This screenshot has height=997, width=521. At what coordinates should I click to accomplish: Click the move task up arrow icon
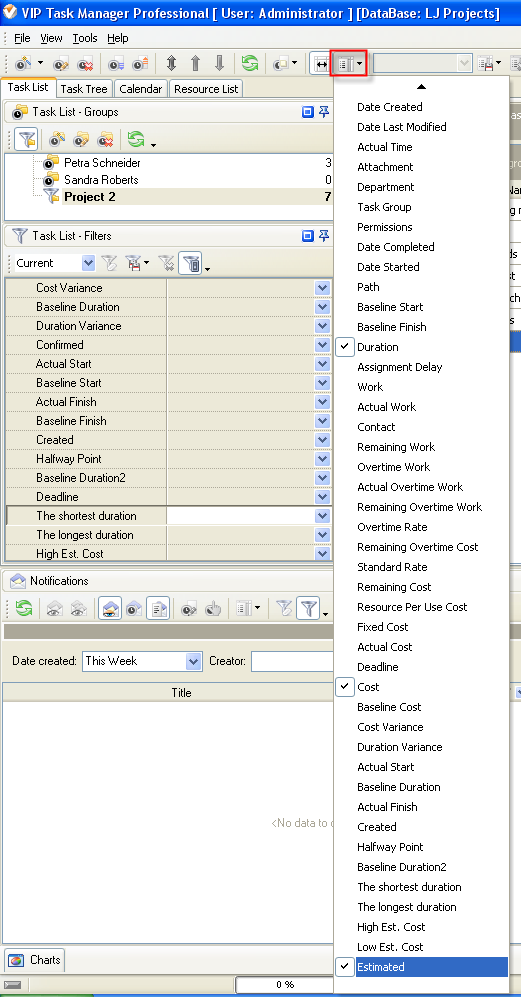click(195, 63)
